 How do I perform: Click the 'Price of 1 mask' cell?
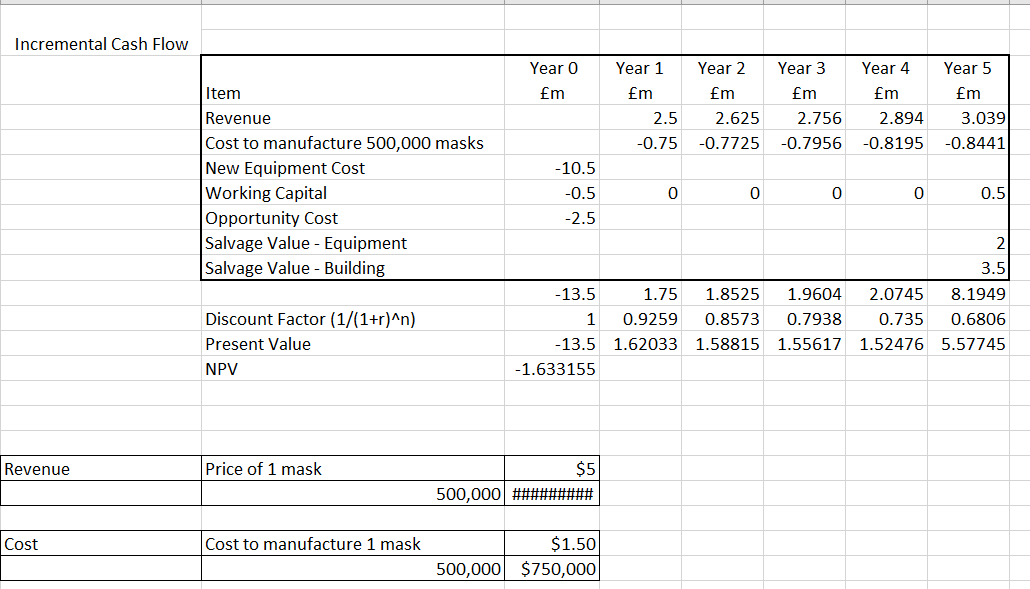pos(353,469)
